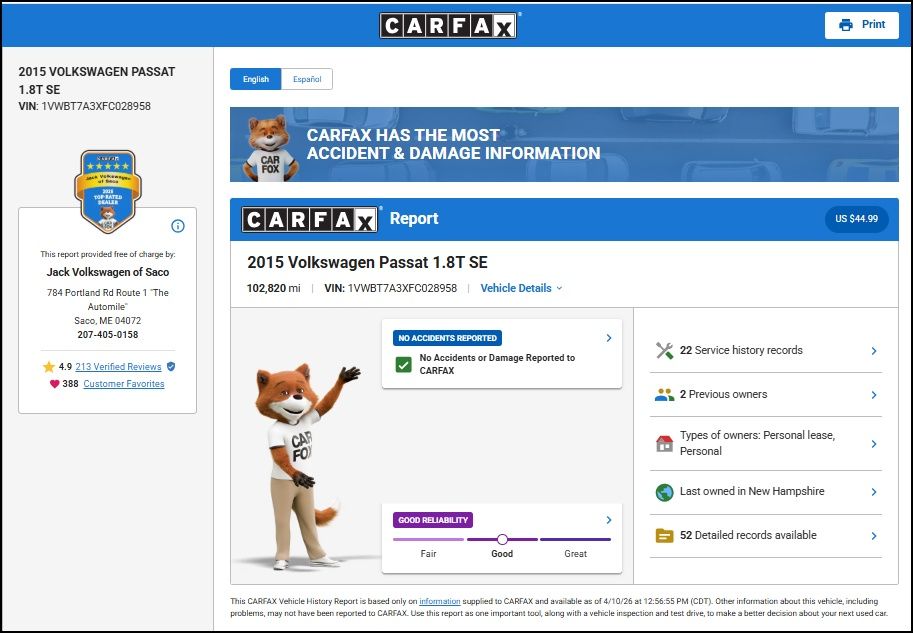Expand the No Accidents Reported chevron
913x633 pixels.
[609, 338]
